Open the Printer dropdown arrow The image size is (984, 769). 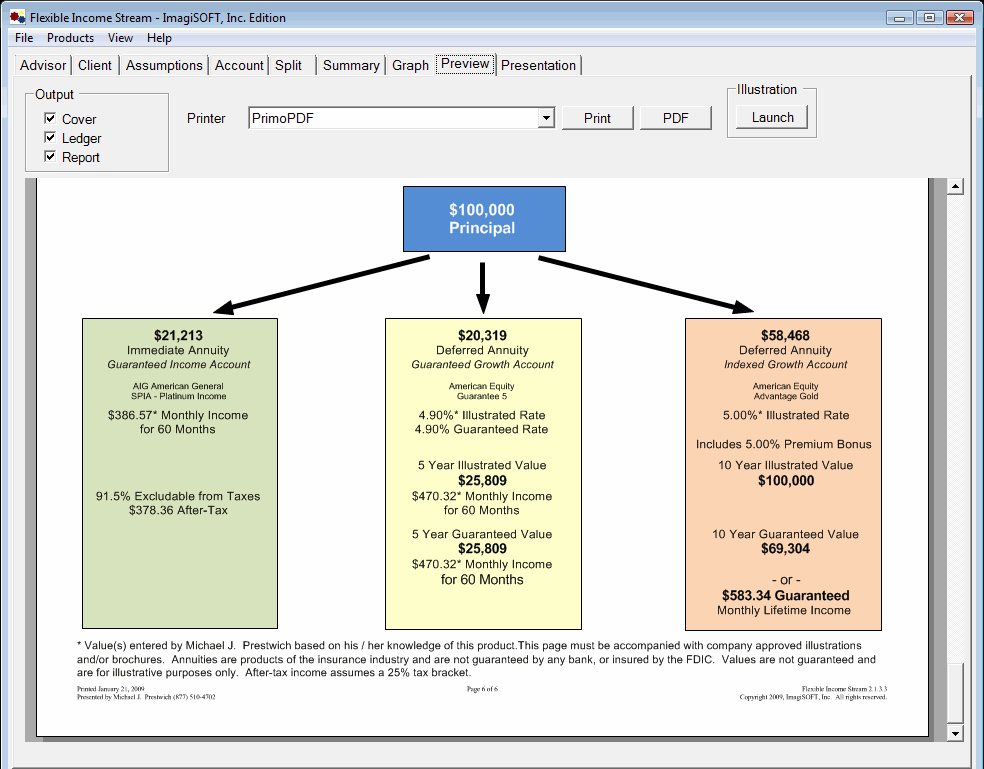pyautogui.click(x=546, y=118)
